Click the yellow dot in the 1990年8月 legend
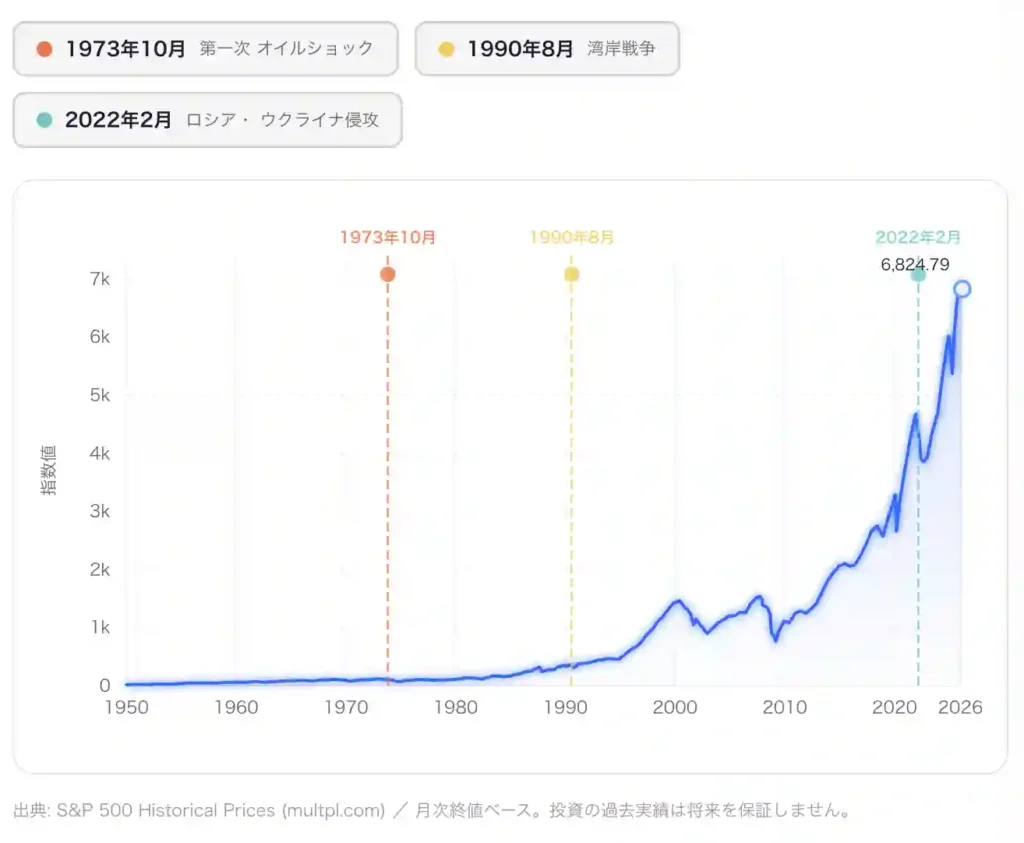1024x843 pixels. click(446, 48)
